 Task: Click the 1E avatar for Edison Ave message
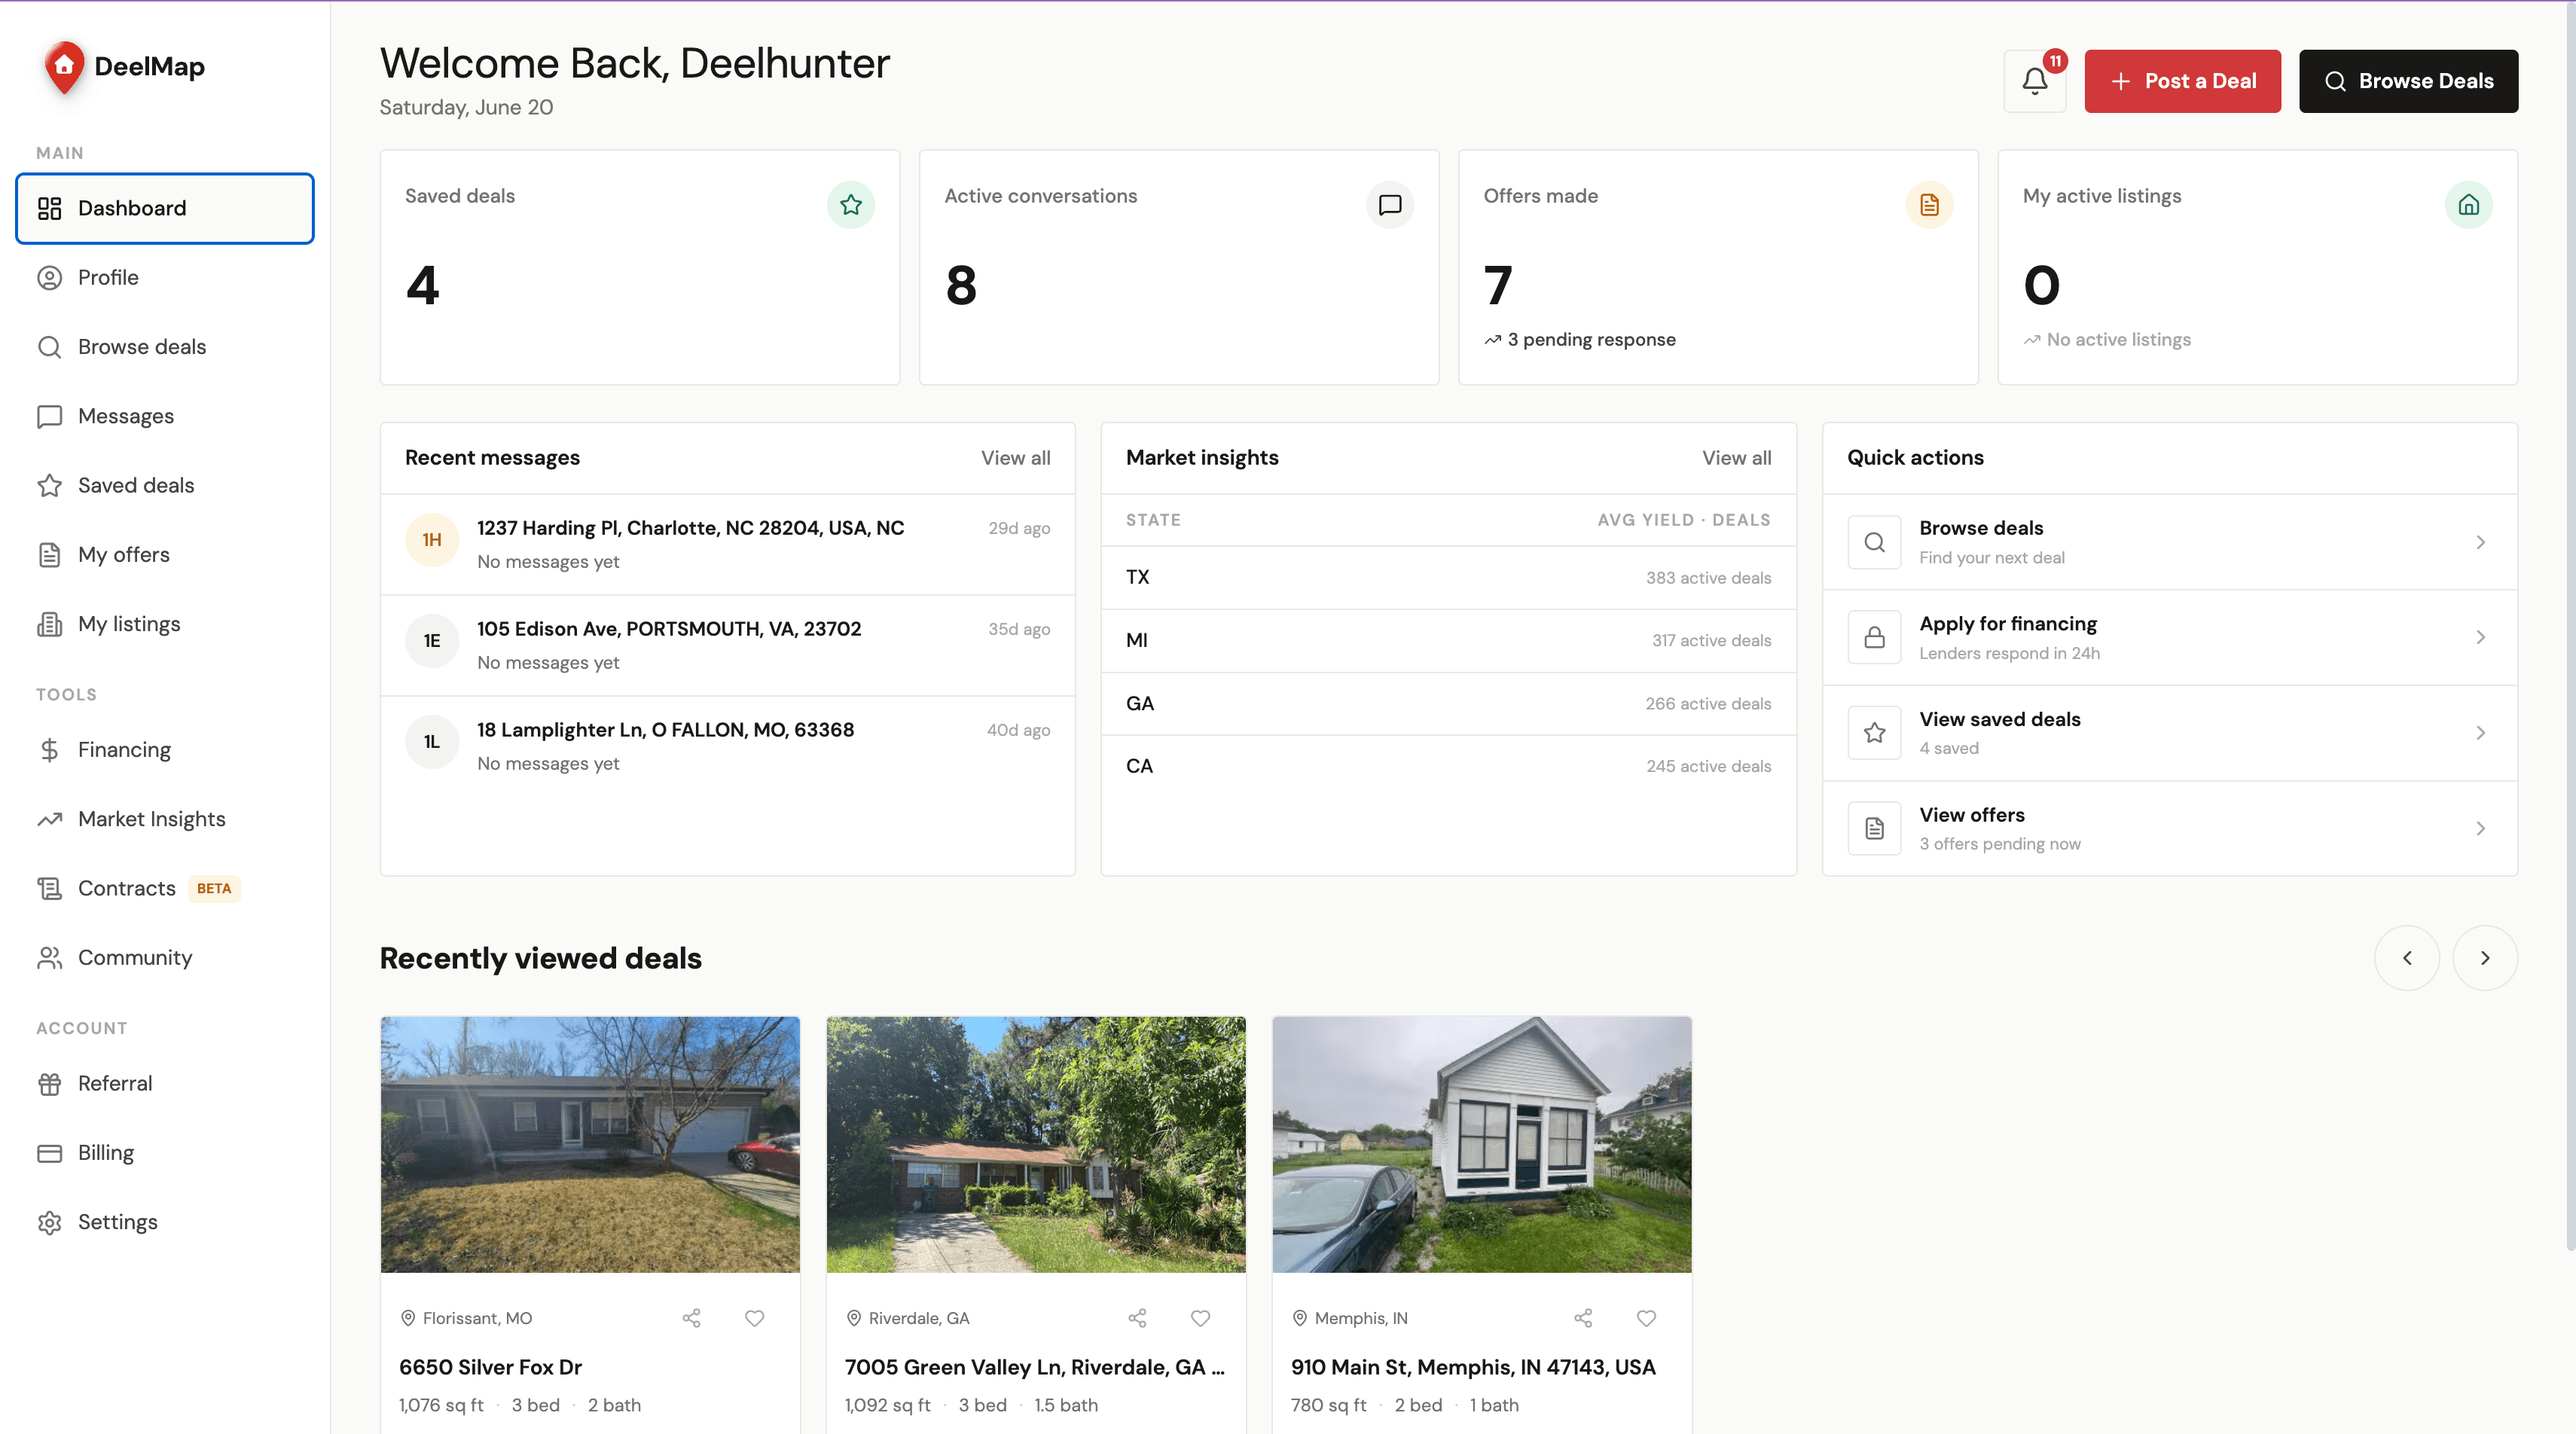click(432, 641)
